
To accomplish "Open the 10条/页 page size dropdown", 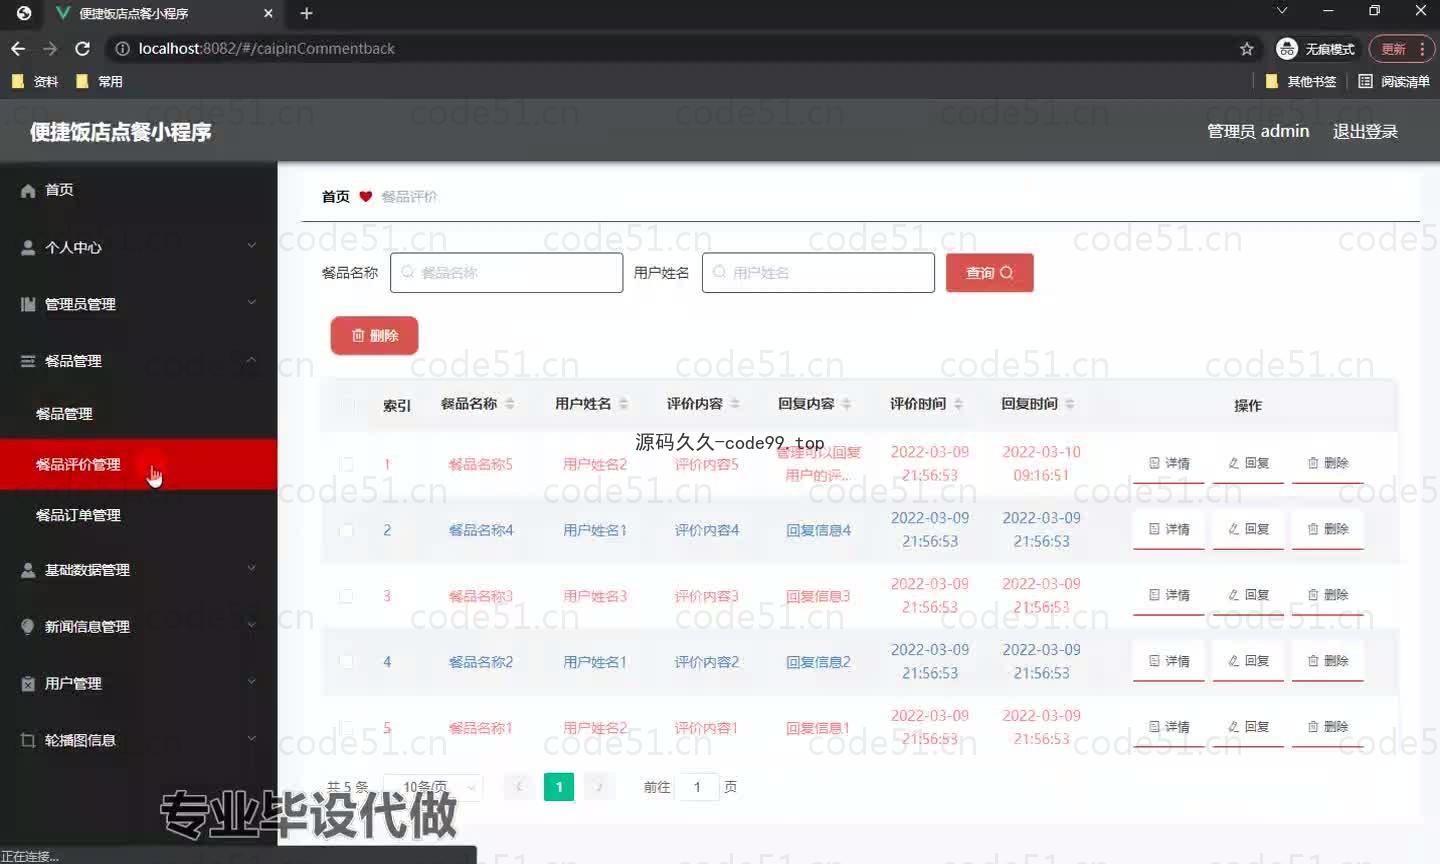I will pyautogui.click(x=433, y=787).
